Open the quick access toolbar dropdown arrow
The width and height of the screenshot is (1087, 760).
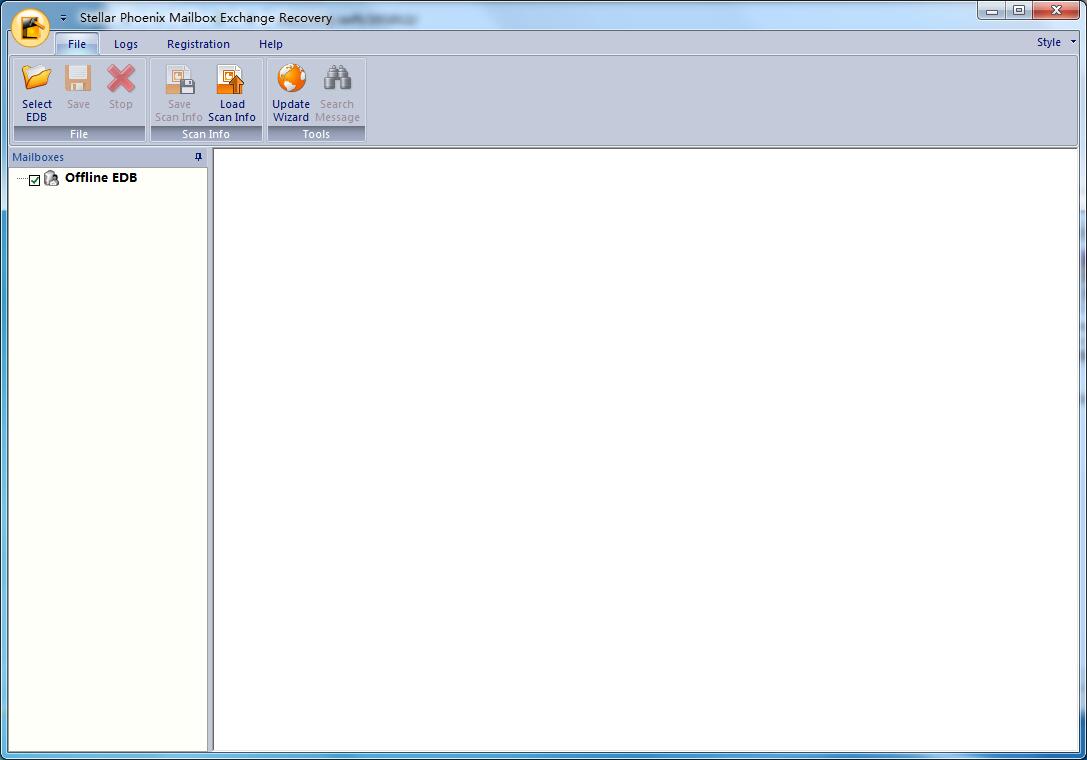pyautogui.click(x=63, y=18)
